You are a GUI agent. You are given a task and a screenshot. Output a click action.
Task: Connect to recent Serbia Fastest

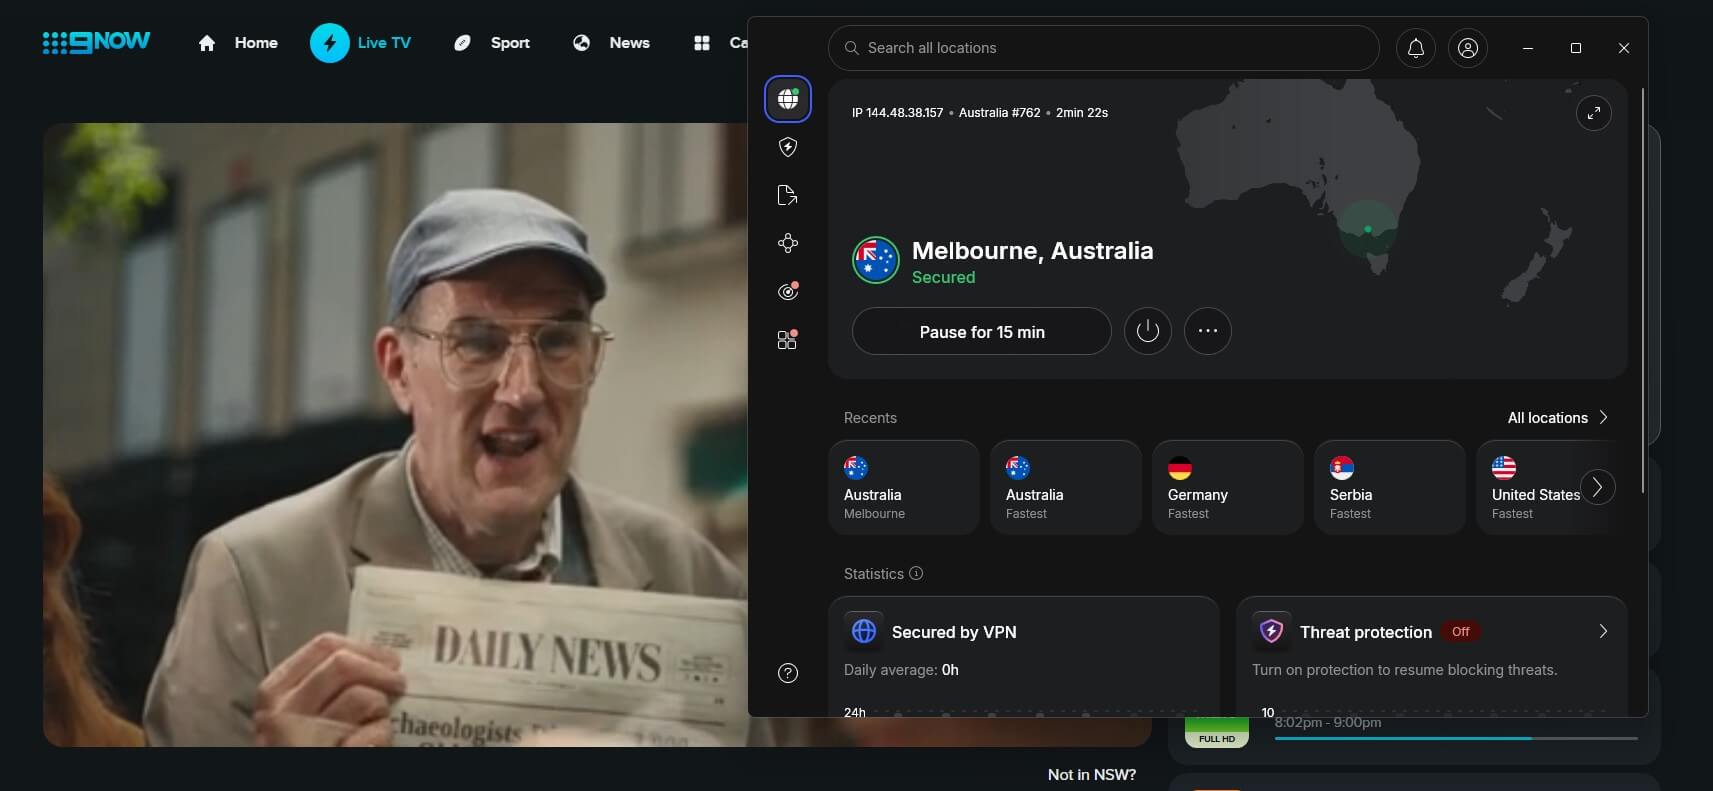point(1390,488)
